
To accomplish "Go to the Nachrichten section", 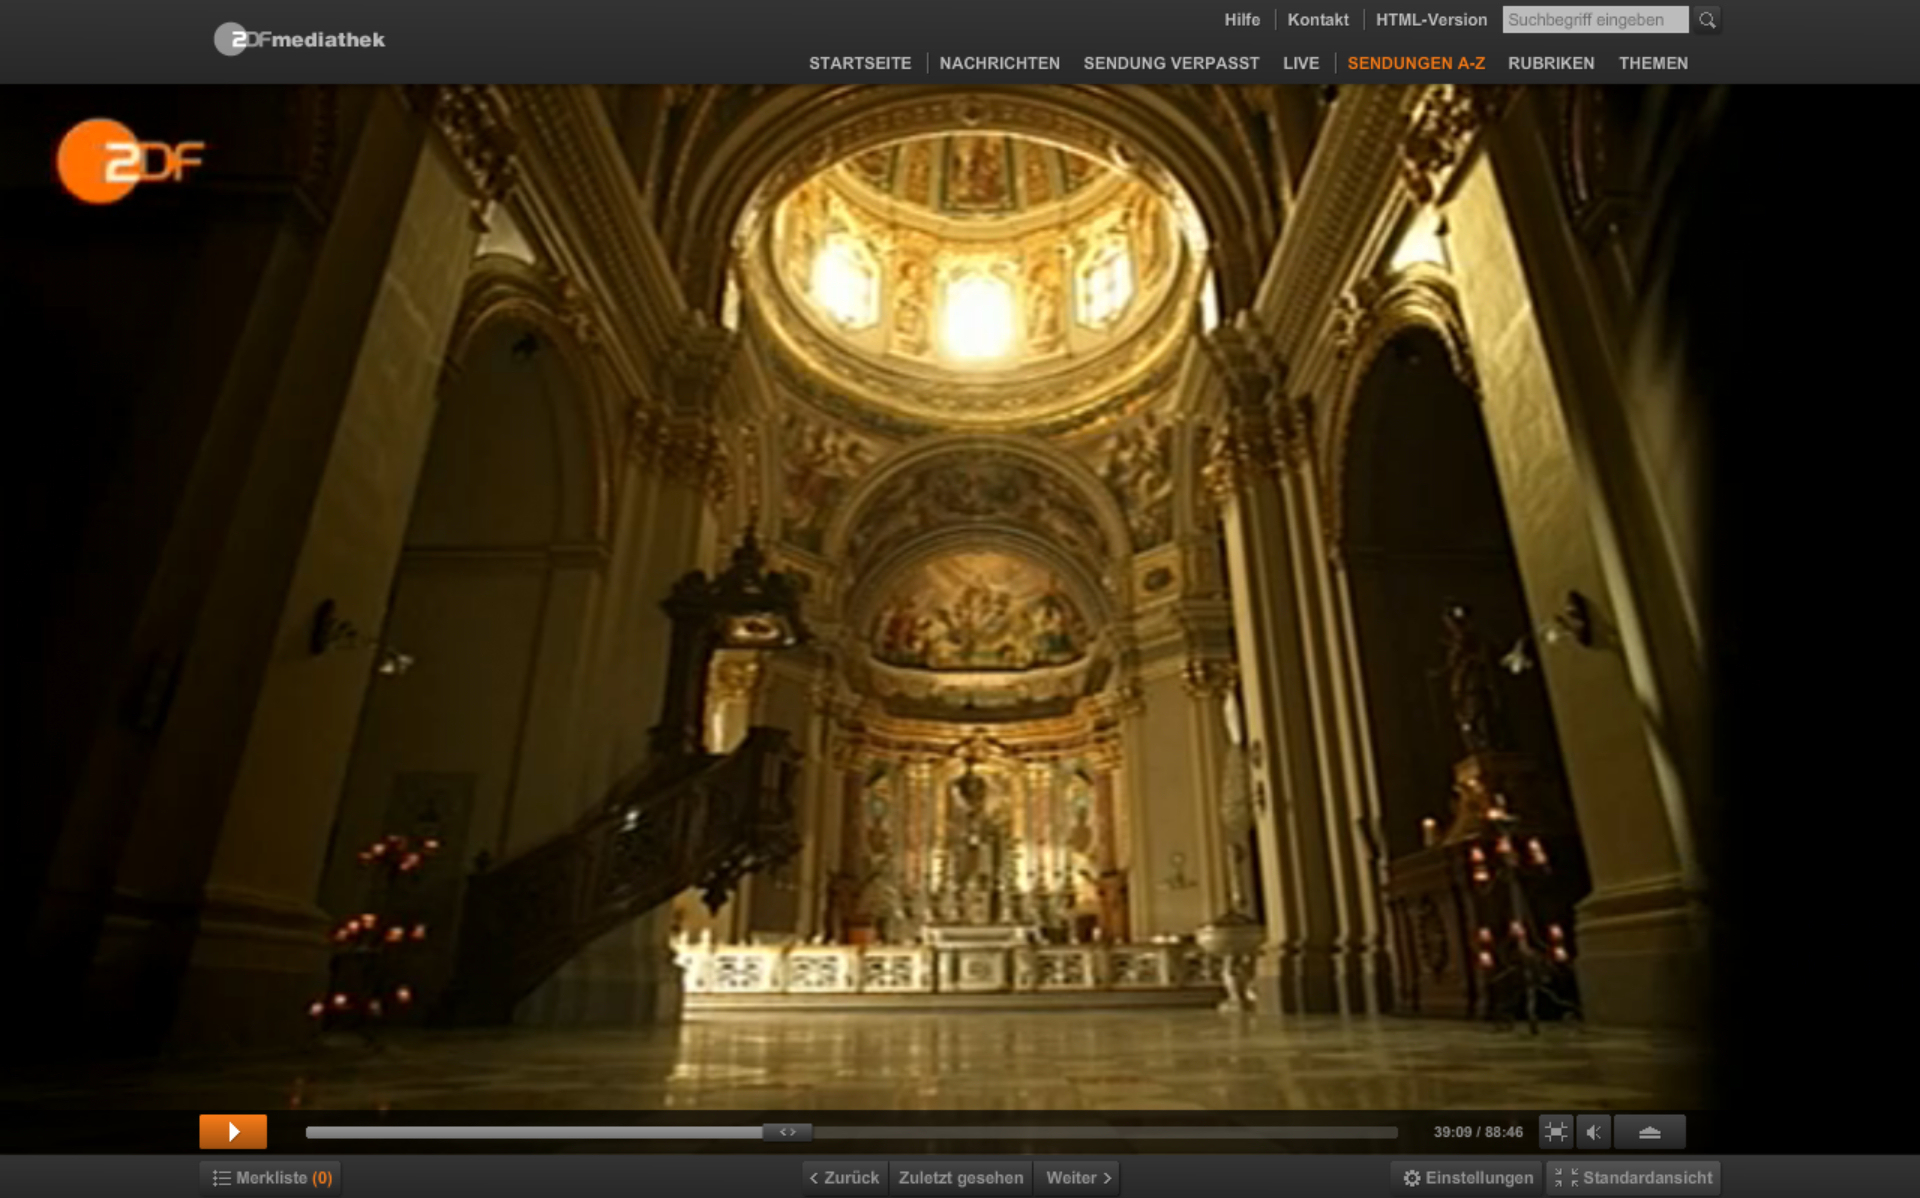I will click(999, 63).
